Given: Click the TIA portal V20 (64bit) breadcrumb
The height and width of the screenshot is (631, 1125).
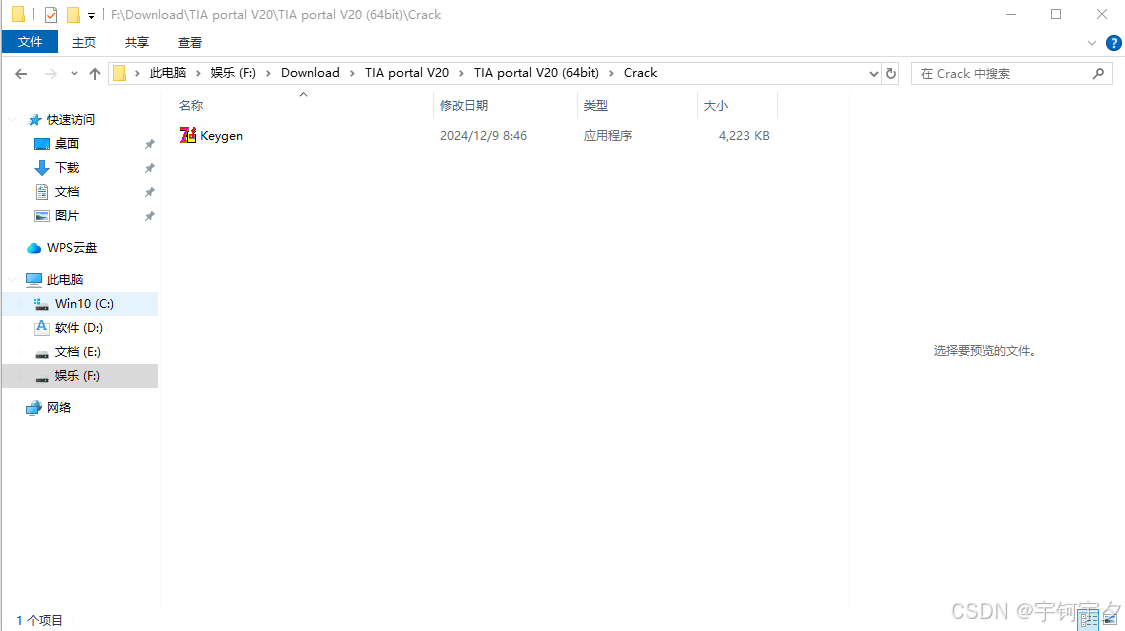Looking at the screenshot, I should coord(536,73).
